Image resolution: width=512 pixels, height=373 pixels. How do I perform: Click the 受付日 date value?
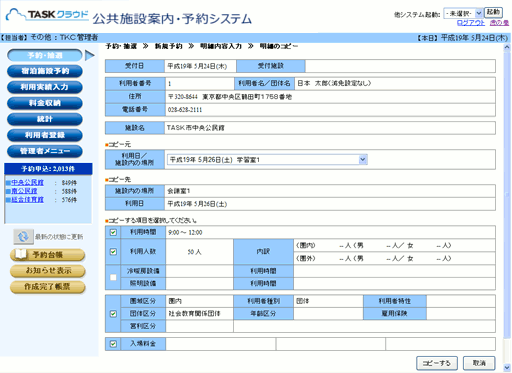pos(197,66)
